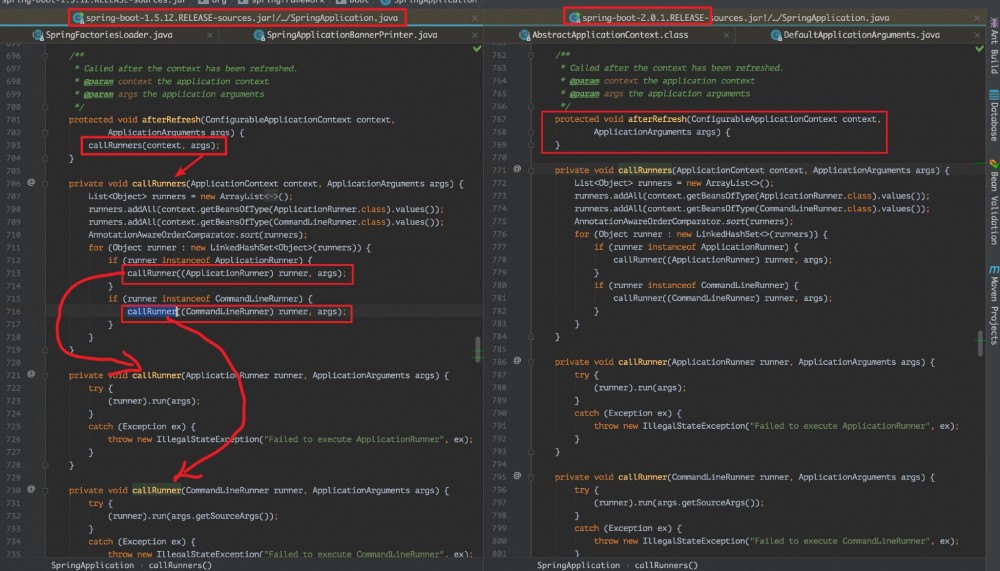1000x571 pixels.
Task: Click gutter marker at line 786 in right editor
Action: [517, 361]
